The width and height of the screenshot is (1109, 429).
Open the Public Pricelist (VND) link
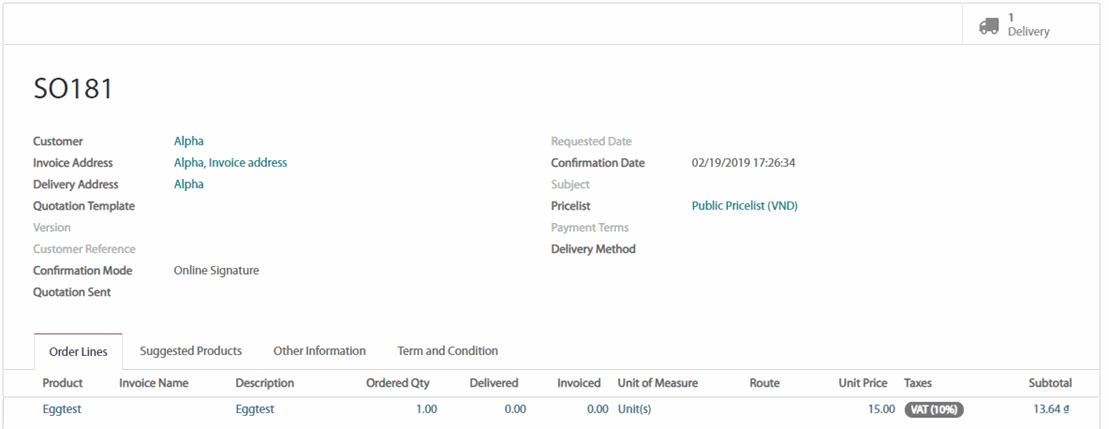(x=744, y=206)
